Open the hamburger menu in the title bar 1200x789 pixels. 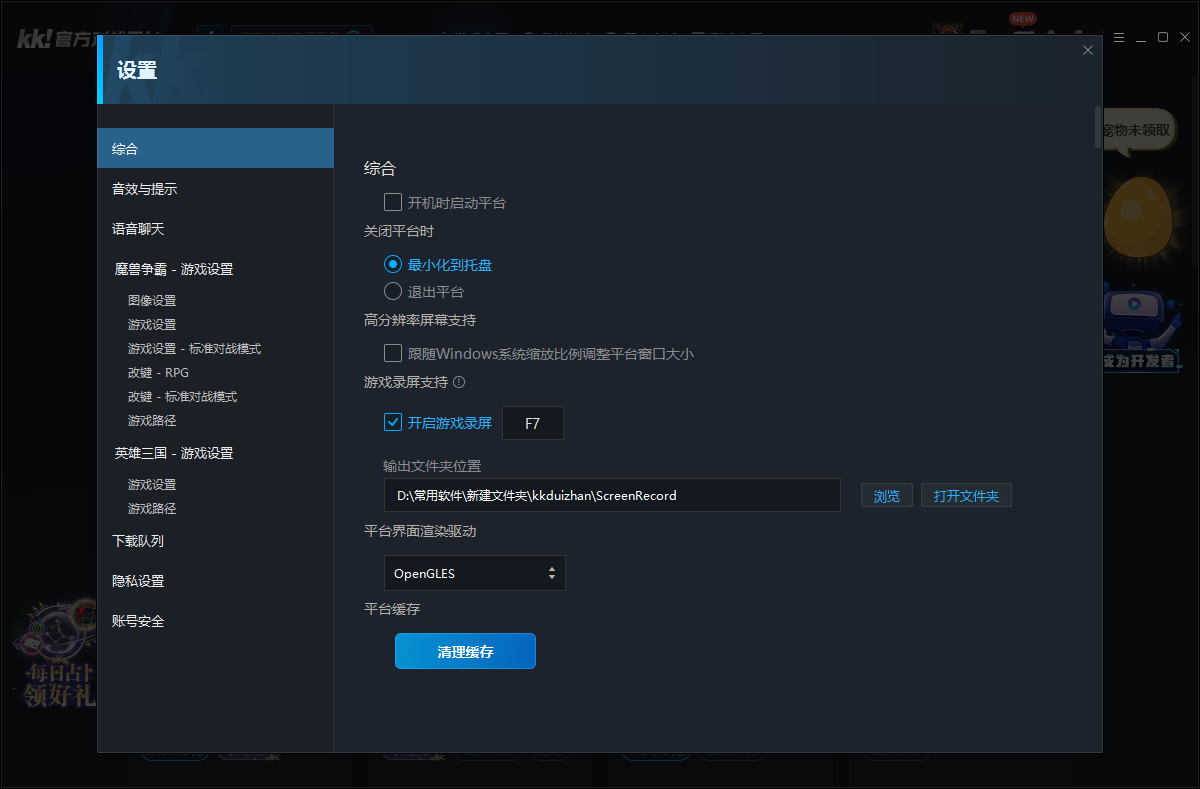coord(1118,37)
